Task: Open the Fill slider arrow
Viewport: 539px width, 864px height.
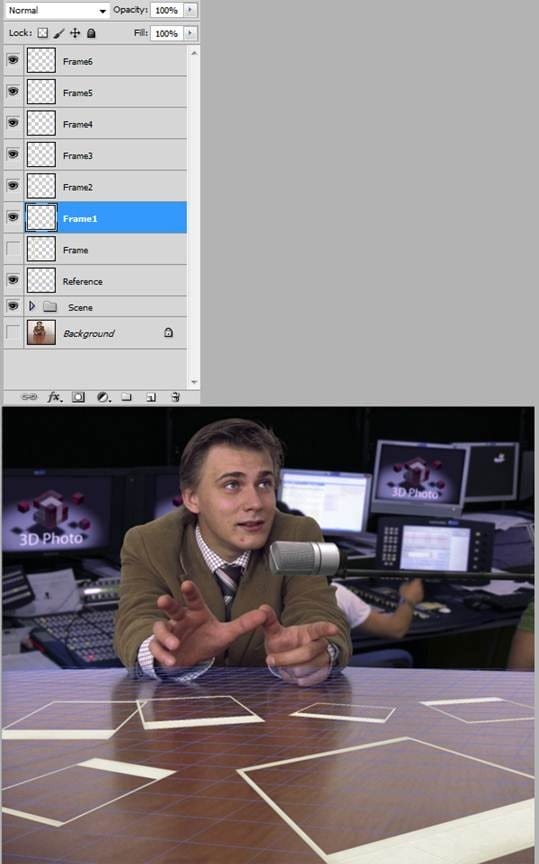Action: [x=190, y=33]
